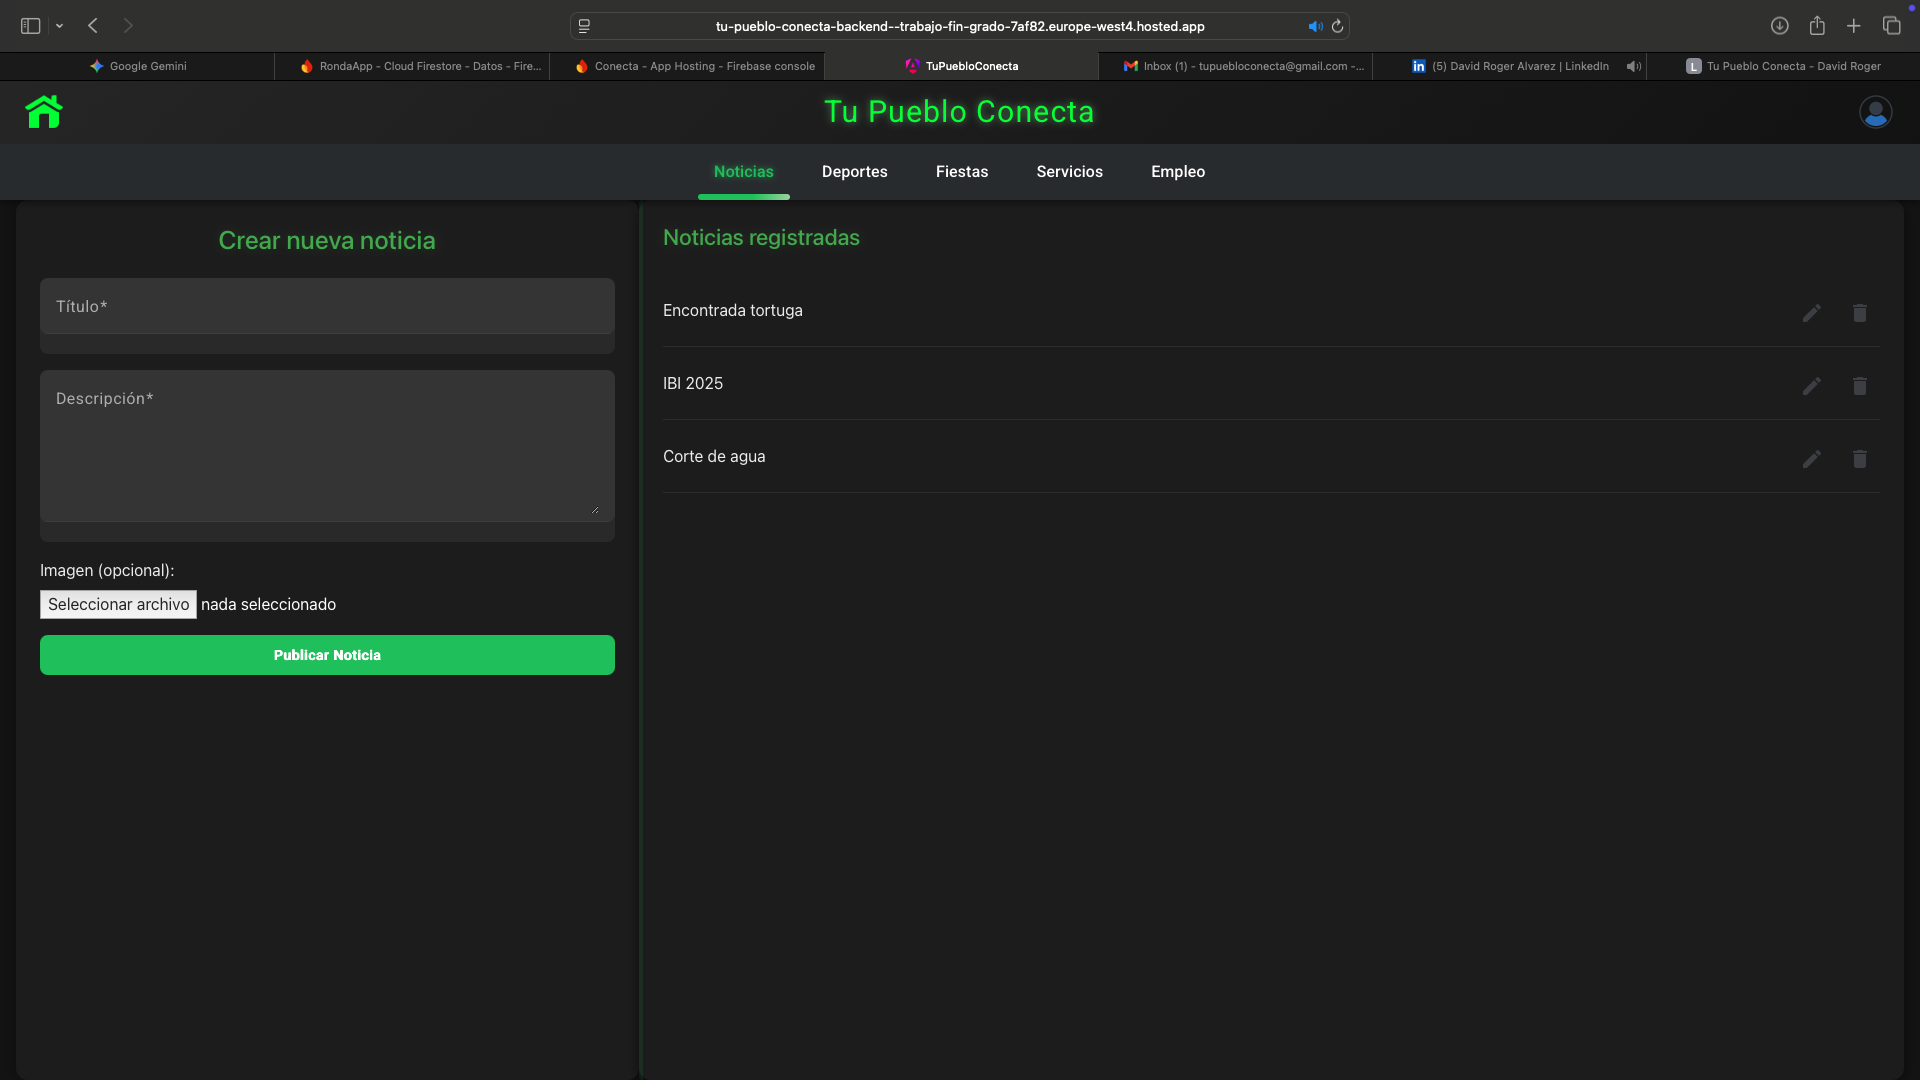
Task: Open the tab overview icon
Action: click(1892, 26)
